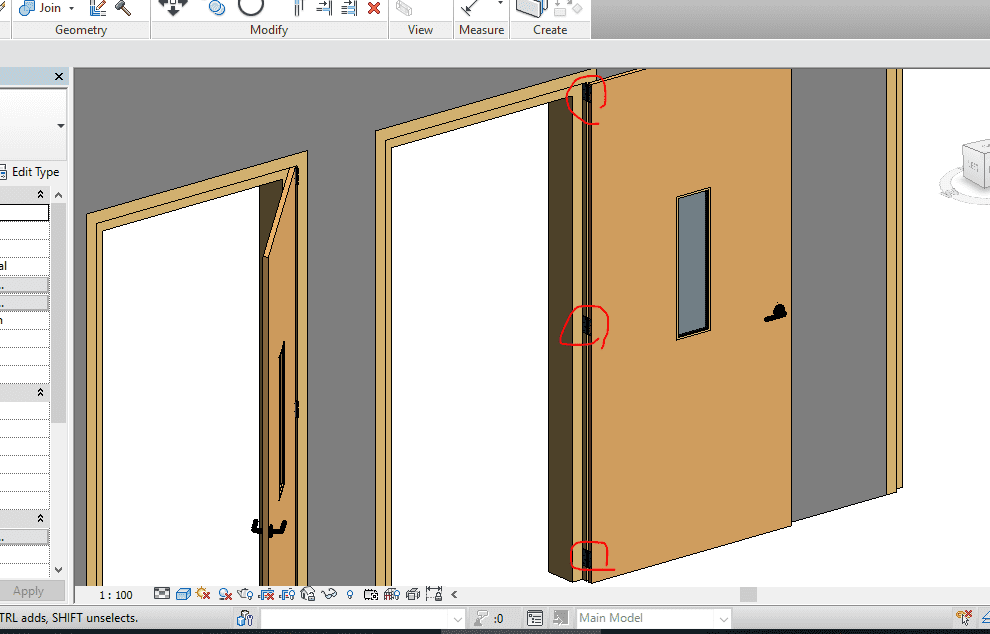Click the Measure panel label
990x634 pixels.
pyautogui.click(x=481, y=30)
